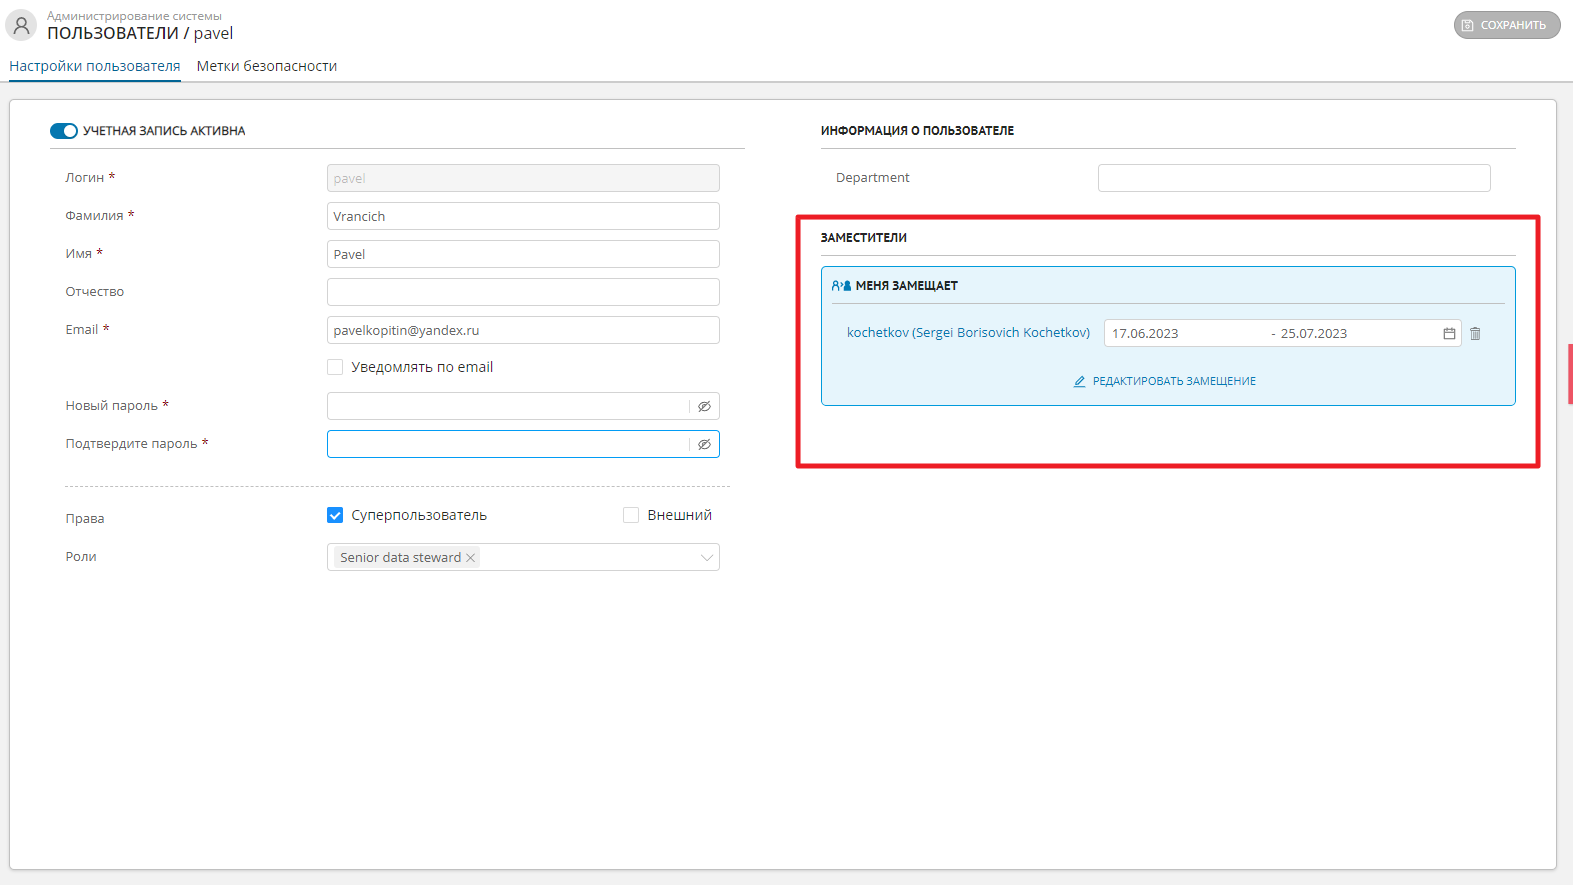Switch to Метки безопасности tab
Viewport: 1573px width, 885px height.
click(267, 66)
